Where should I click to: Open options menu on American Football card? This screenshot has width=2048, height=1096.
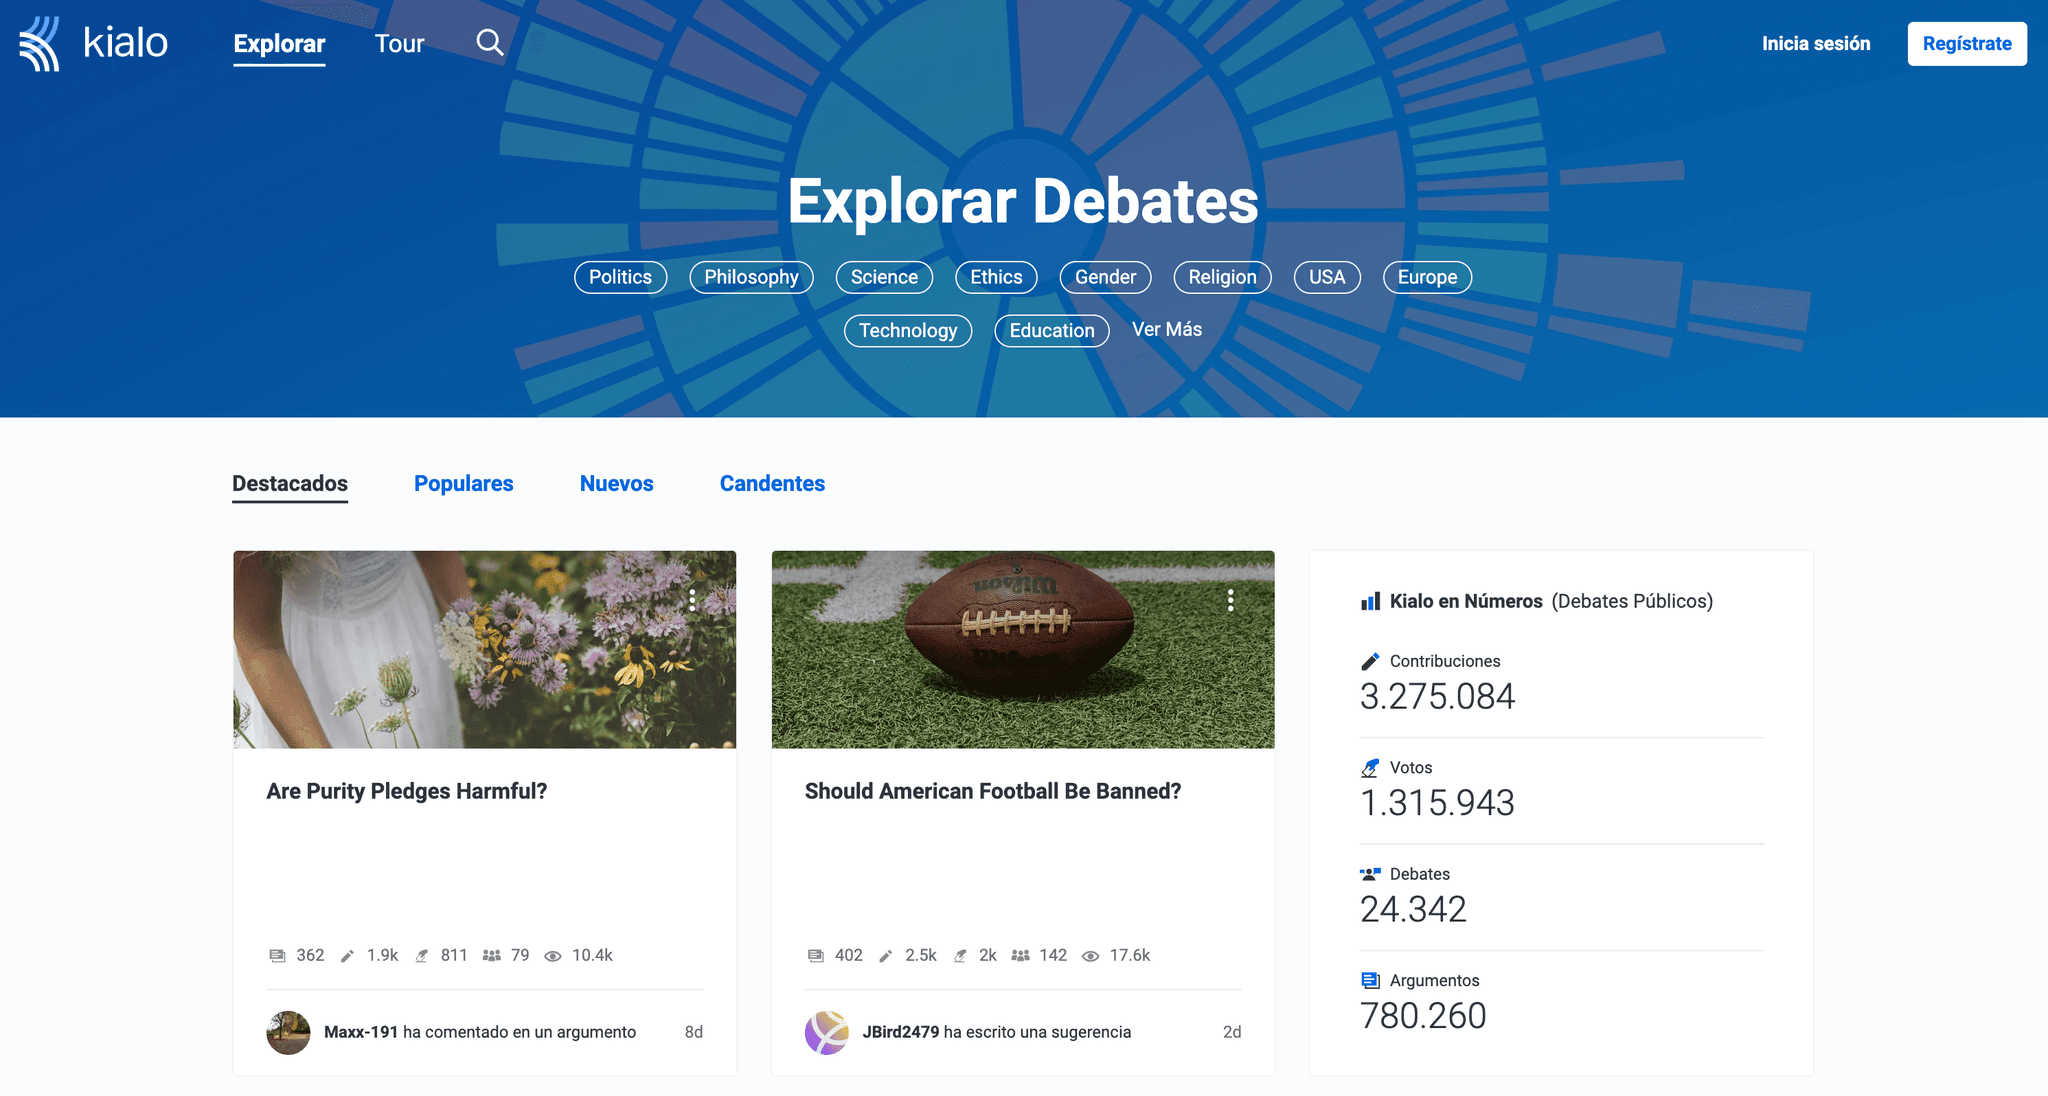(x=1230, y=600)
